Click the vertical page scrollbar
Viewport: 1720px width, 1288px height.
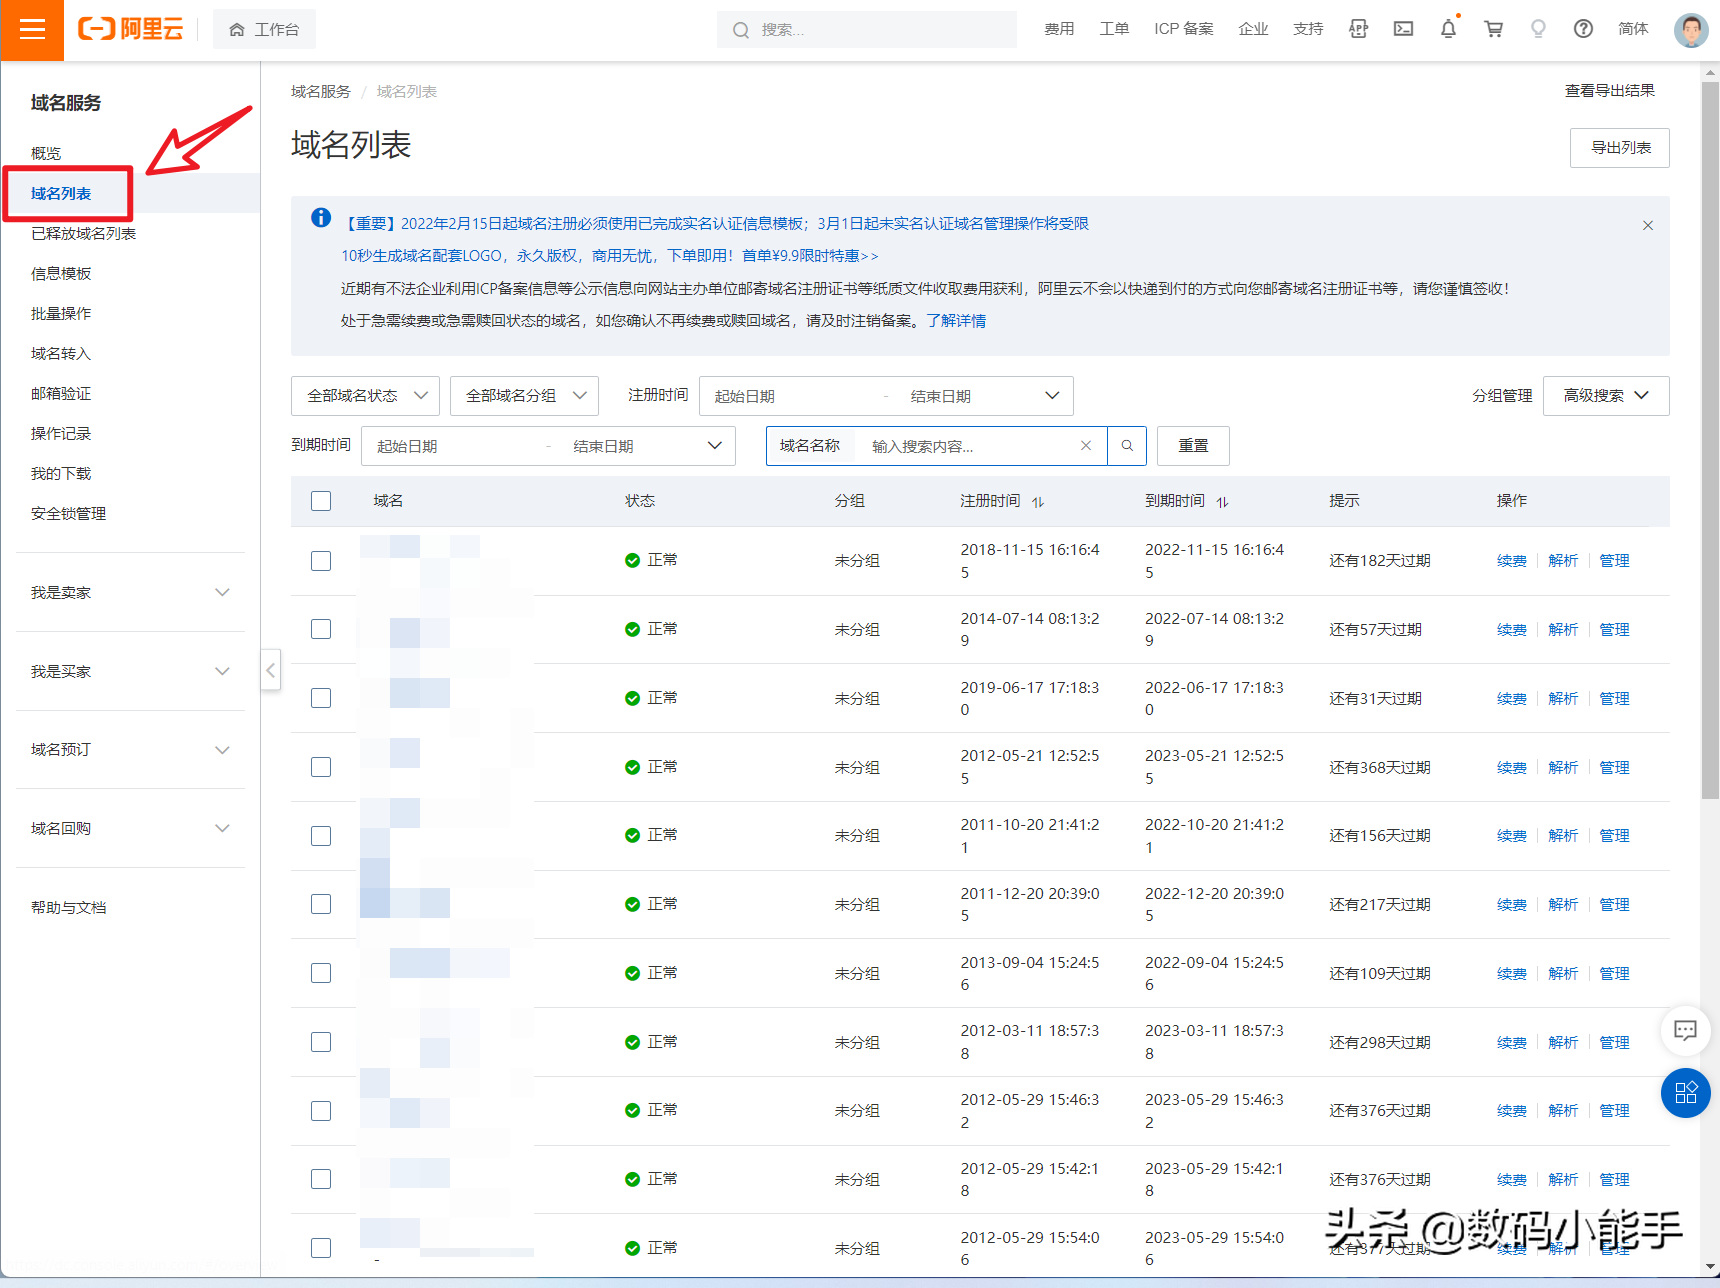(1710, 440)
